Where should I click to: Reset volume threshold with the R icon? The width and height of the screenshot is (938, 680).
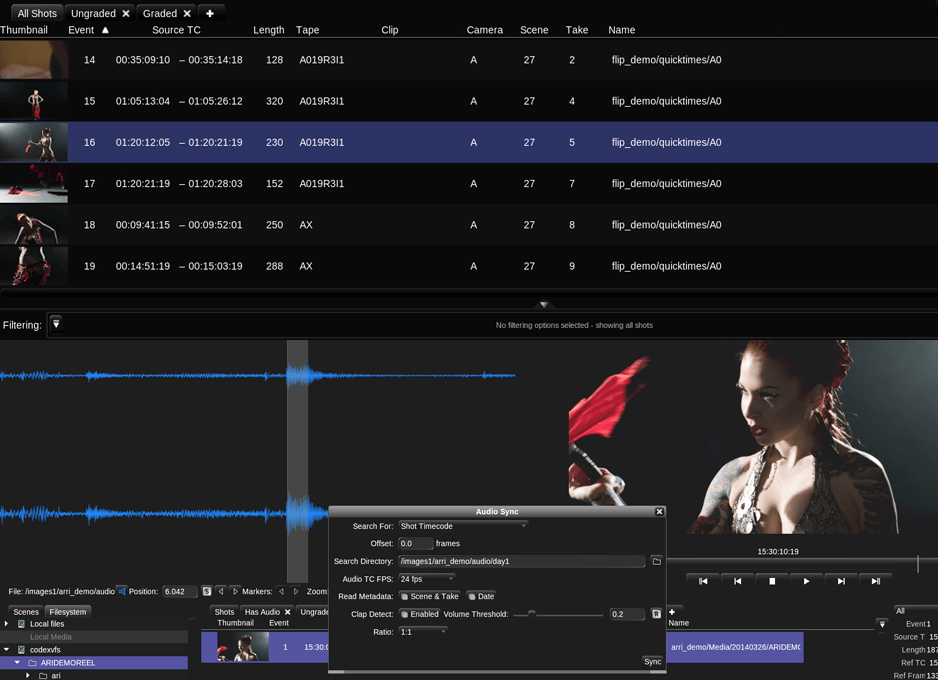point(656,614)
